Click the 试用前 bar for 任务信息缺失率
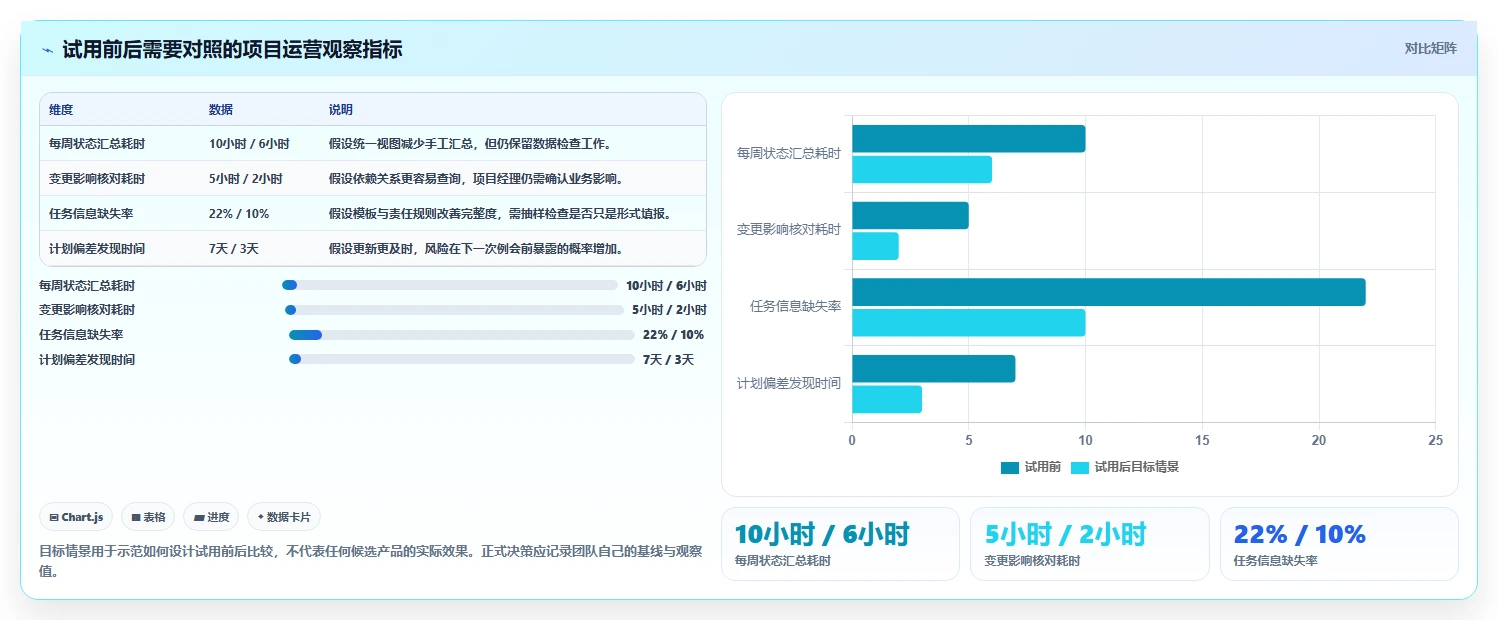The width and height of the screenshot is (1498, 620). click(1108, 292)
